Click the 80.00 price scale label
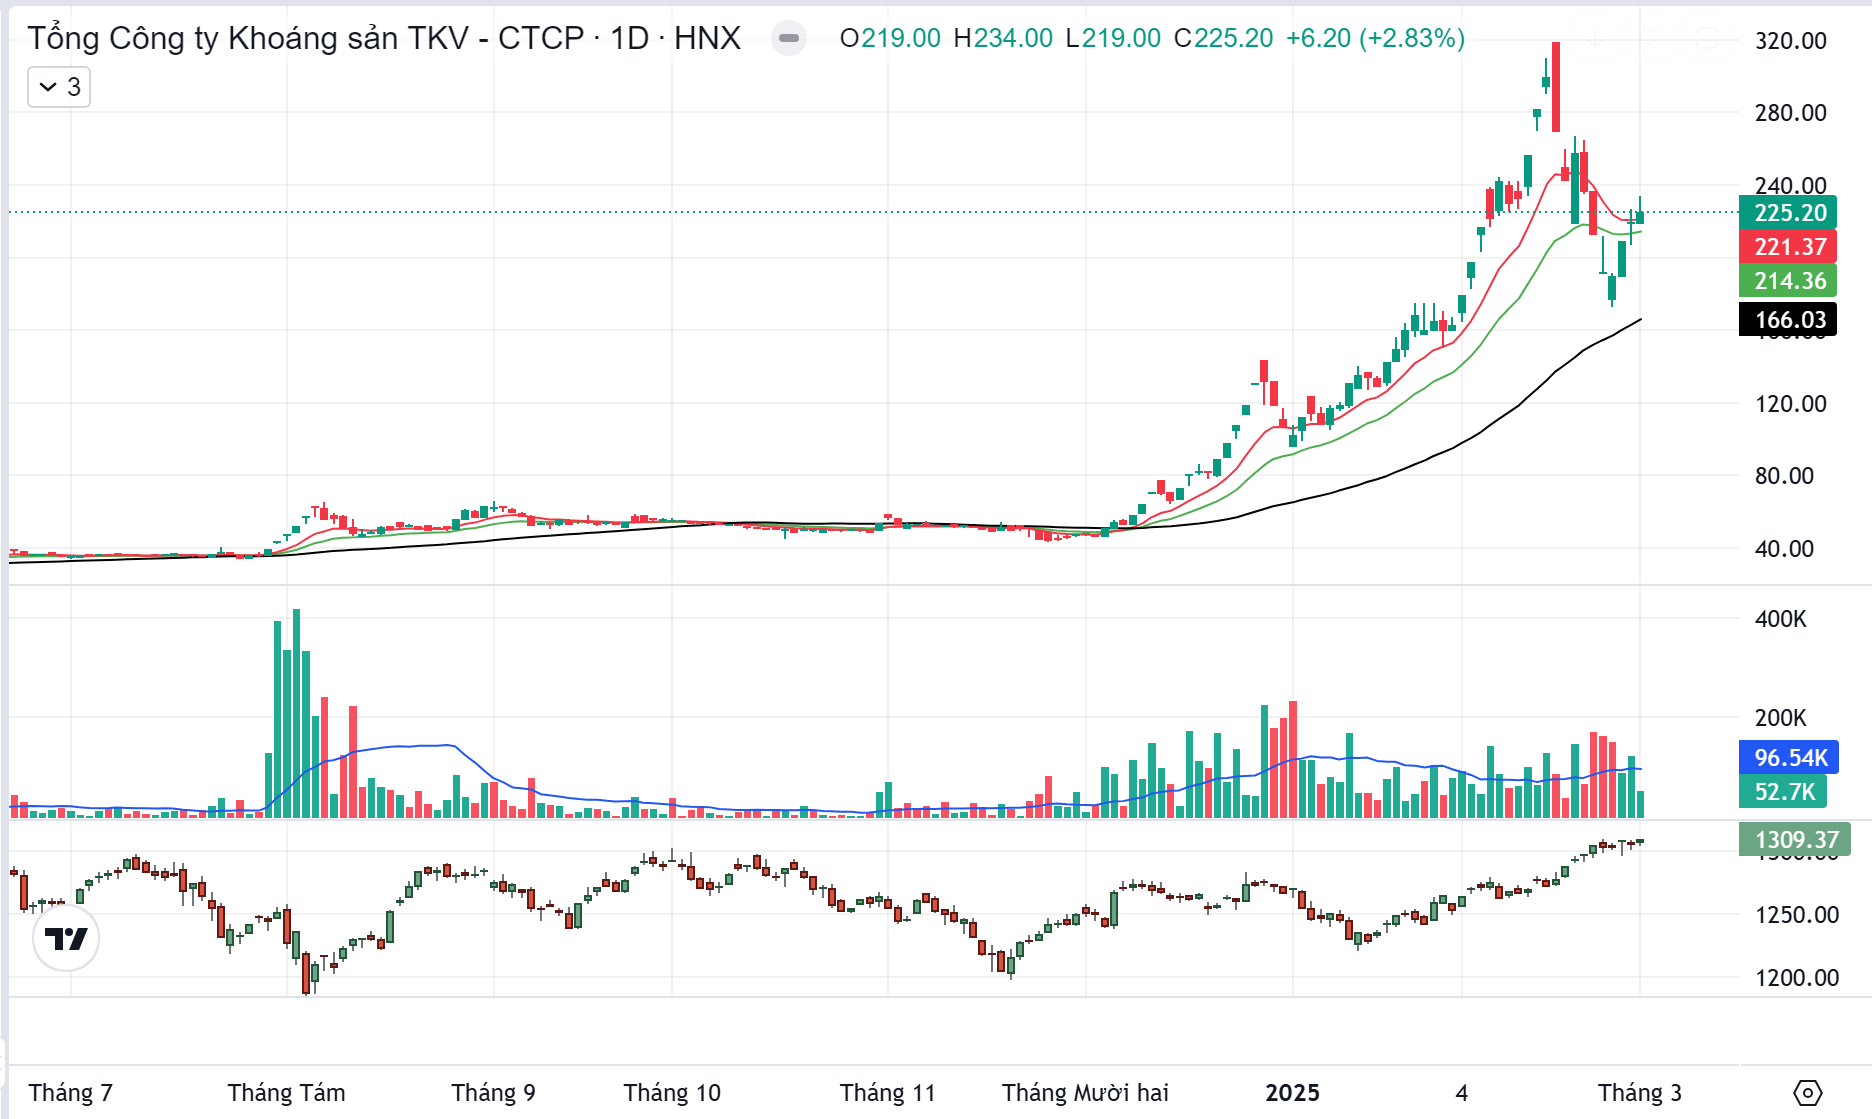This screenshot has height=1119, width=1872. point(1784,476)
